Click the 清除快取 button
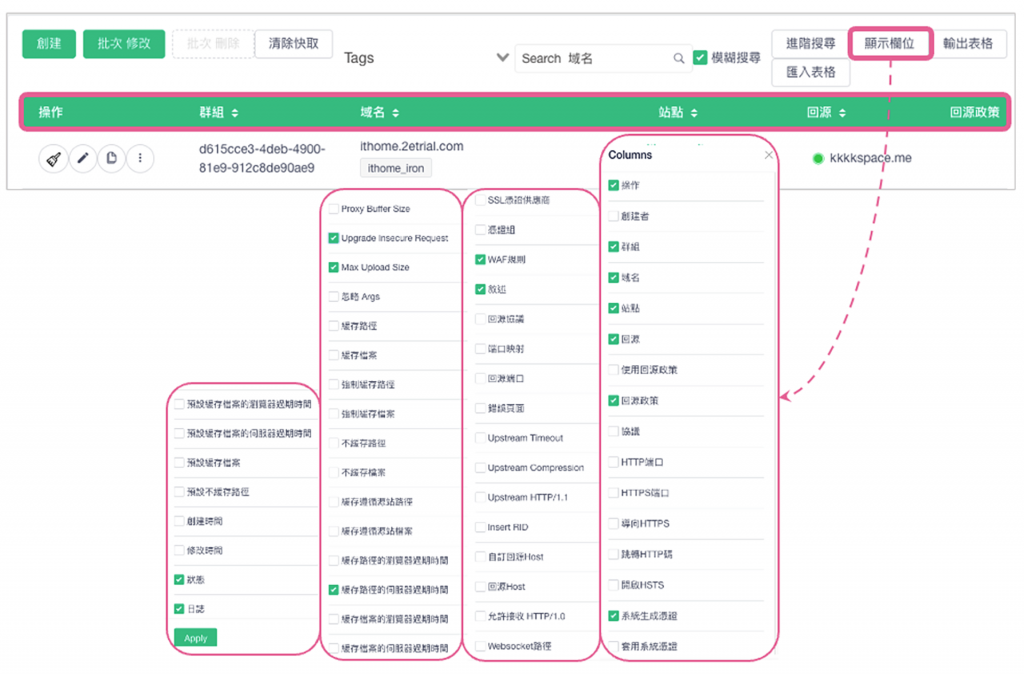The height and width of the screenshot is (674, 1024). tap(293, 44)
